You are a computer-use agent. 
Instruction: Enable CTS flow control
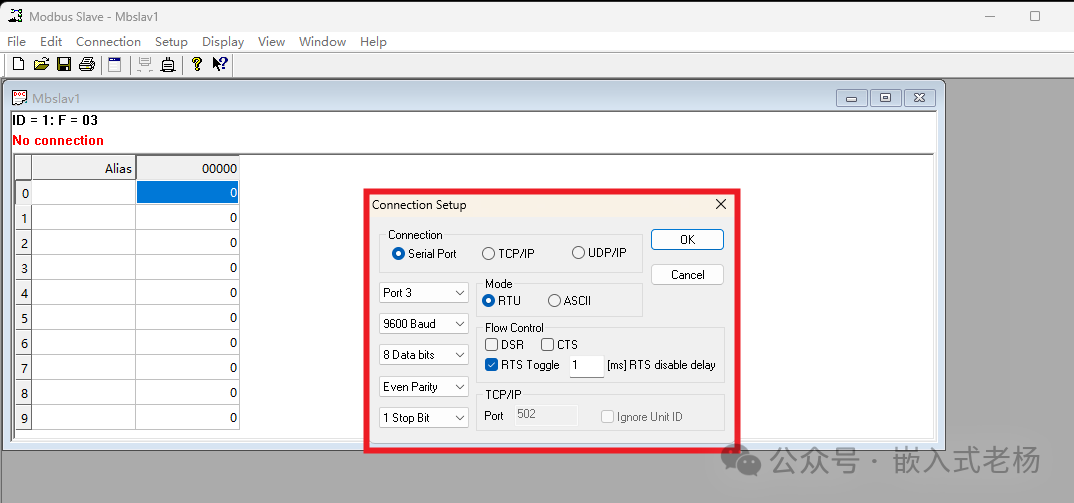click(x=559, y=345)
